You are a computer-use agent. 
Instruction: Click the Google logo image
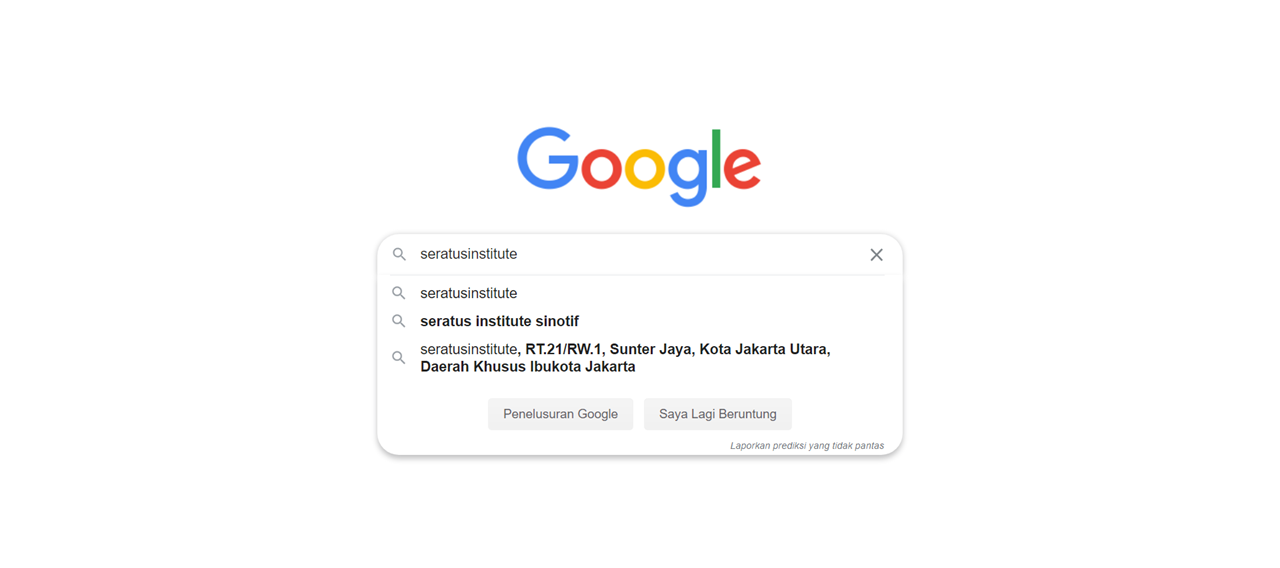[x=639, y=167]
